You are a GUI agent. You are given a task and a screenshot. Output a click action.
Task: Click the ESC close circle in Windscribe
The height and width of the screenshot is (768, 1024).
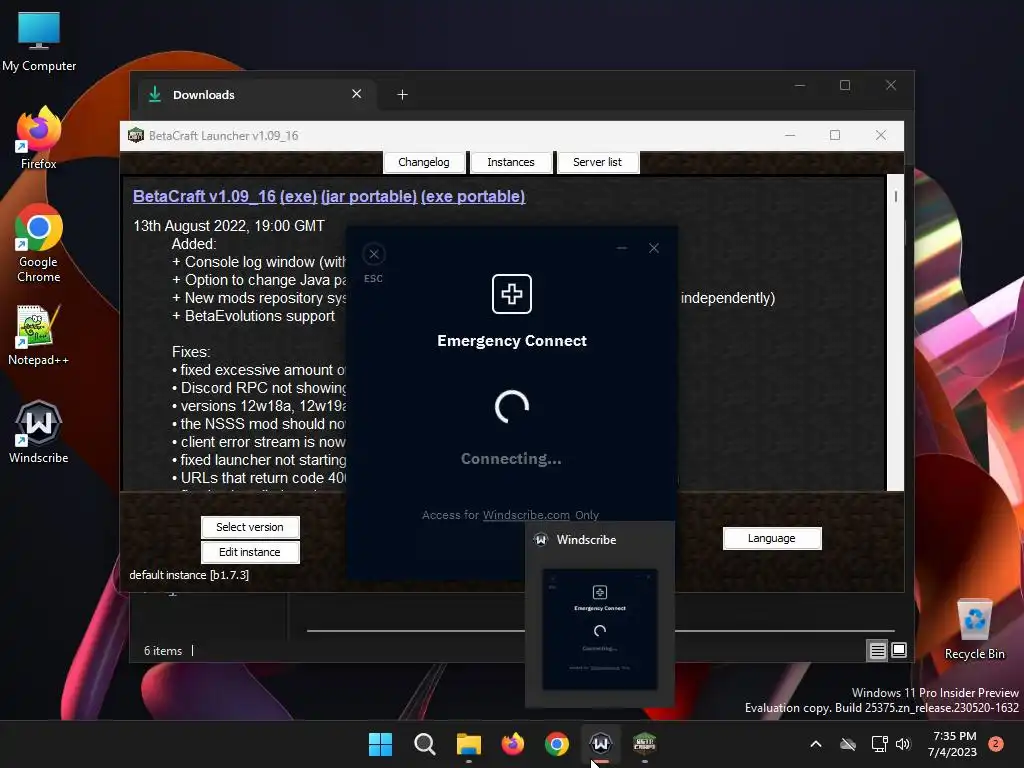click(x=374, y=254)
